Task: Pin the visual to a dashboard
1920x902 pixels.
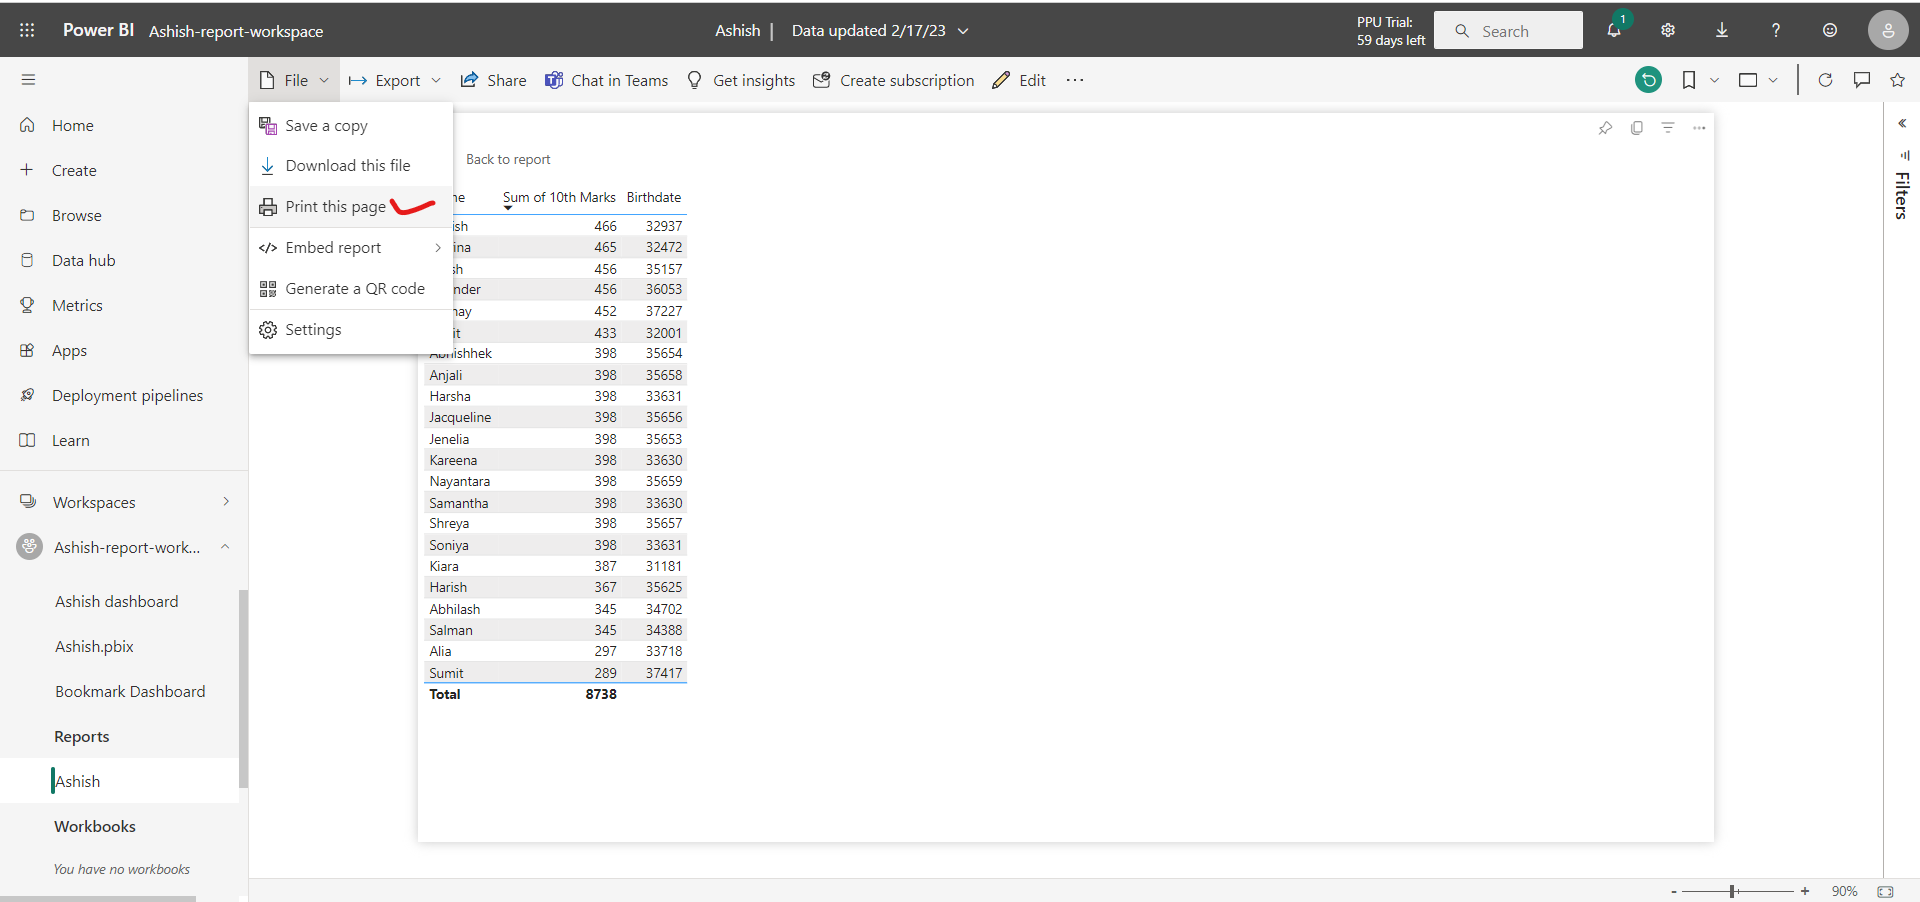Action: (1607, 128)
